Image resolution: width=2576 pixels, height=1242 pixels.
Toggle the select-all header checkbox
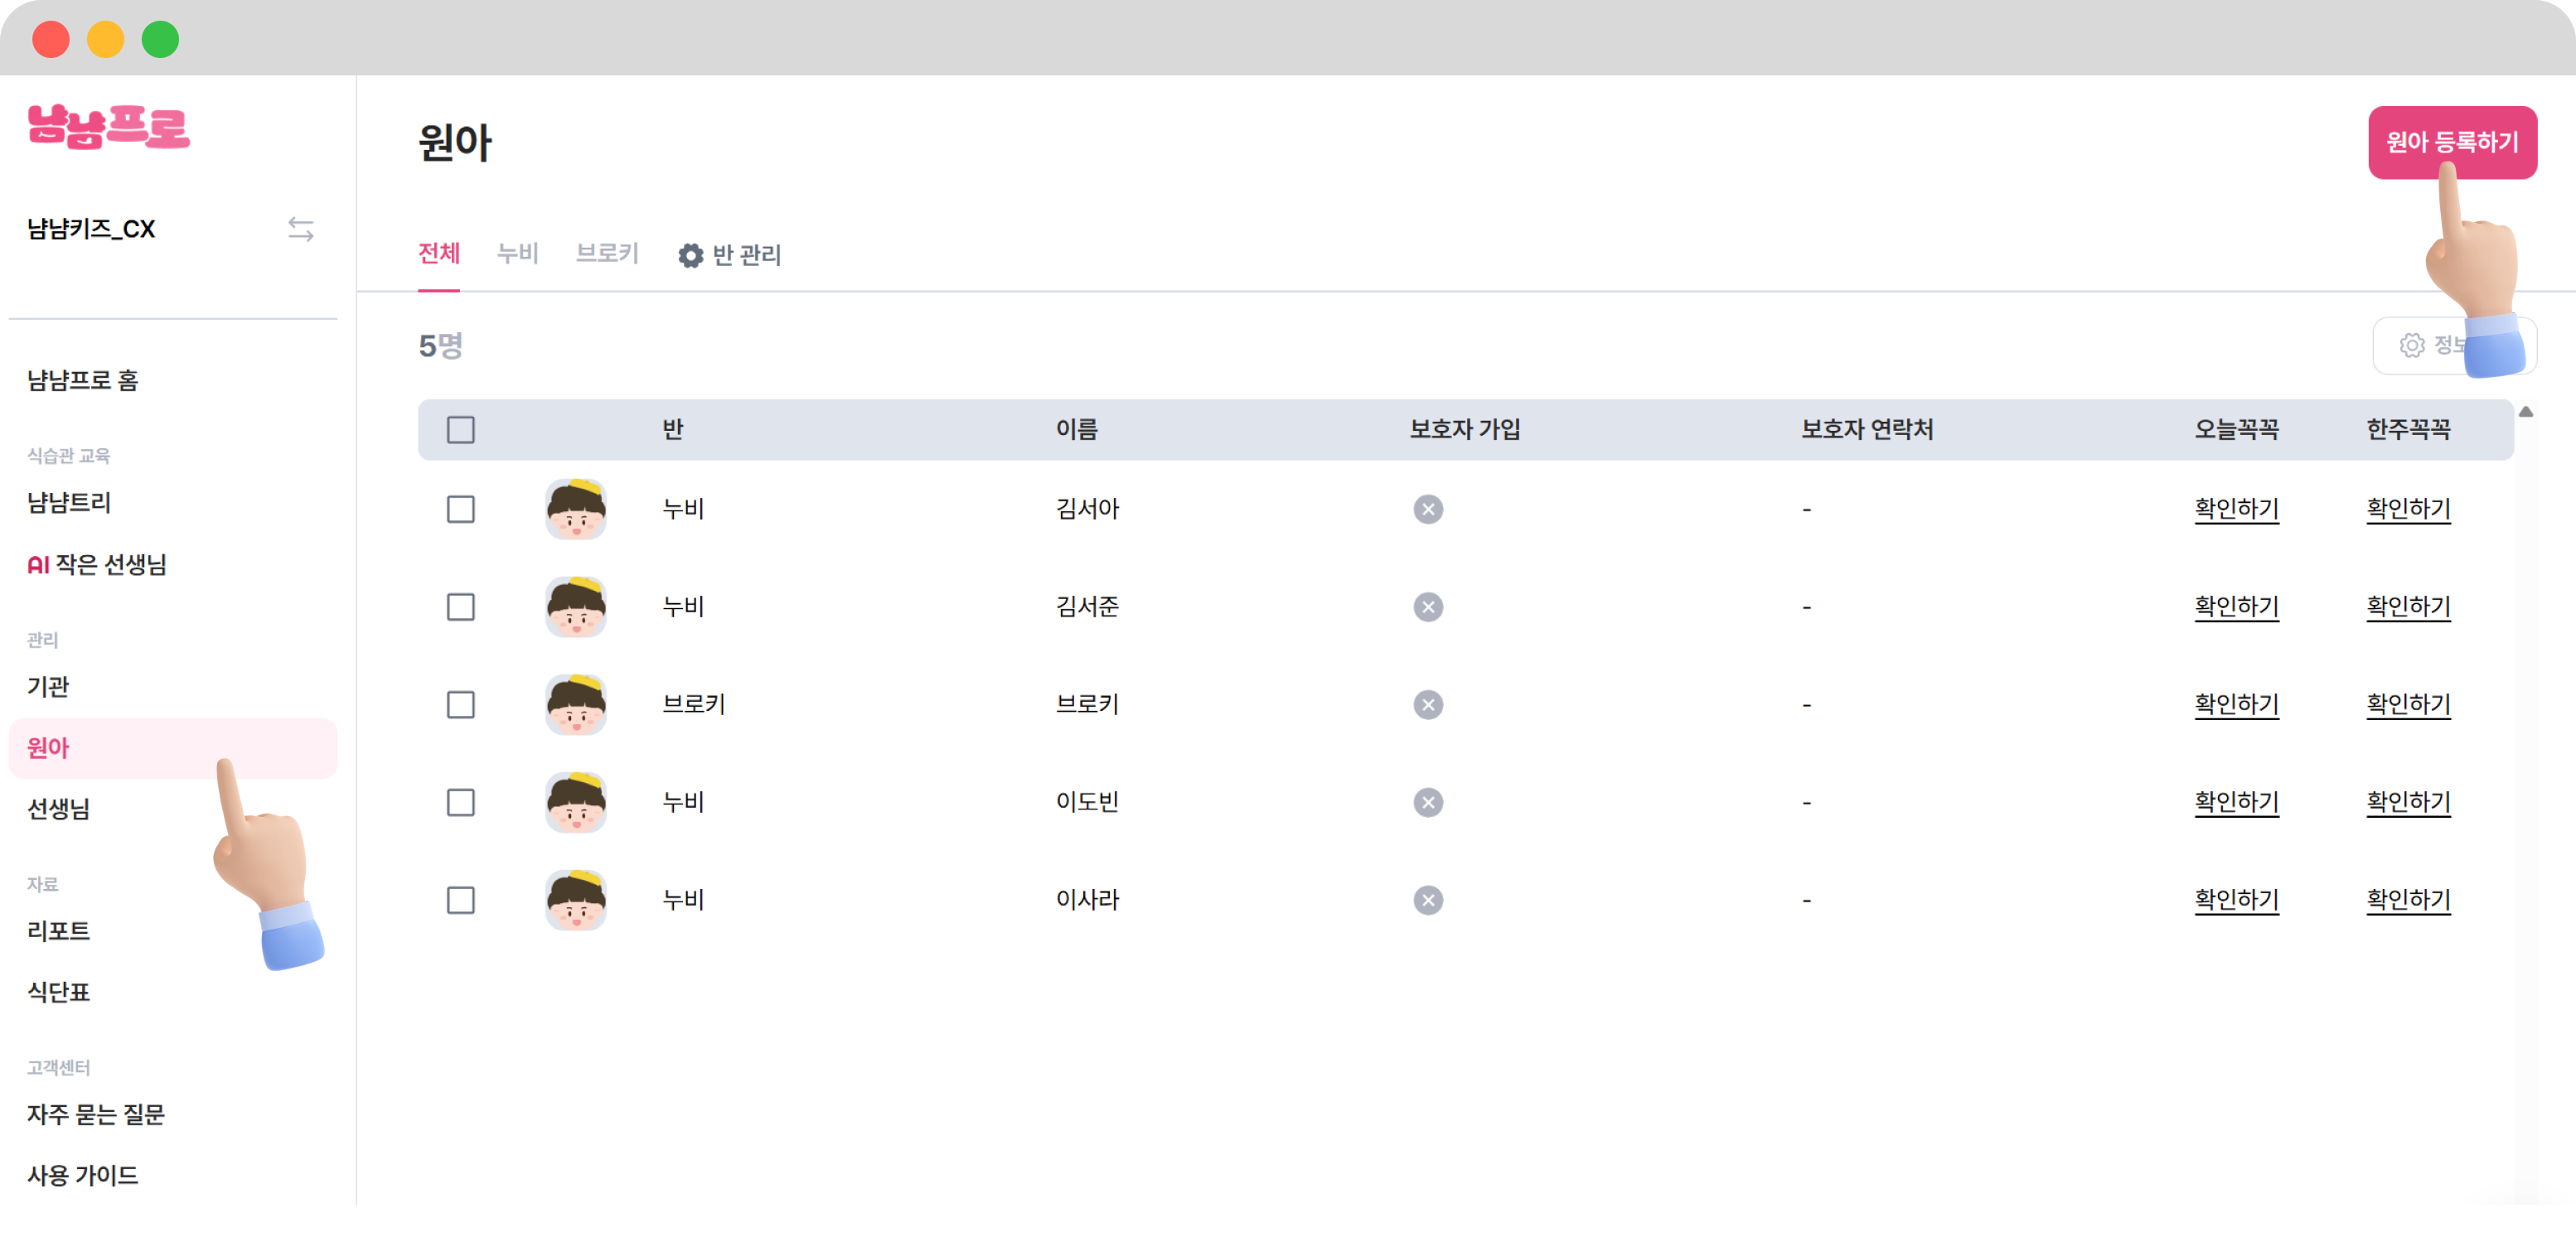pyautogui.click(x=460, y=430)
